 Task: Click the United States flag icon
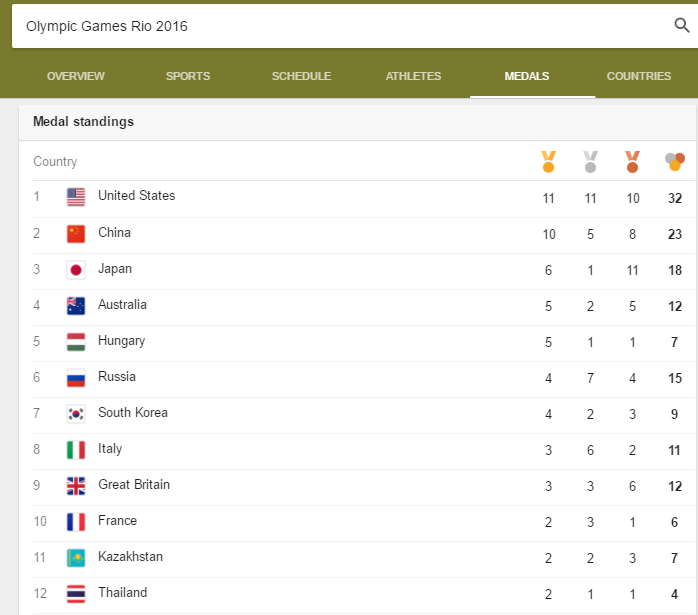click(76, 197)
